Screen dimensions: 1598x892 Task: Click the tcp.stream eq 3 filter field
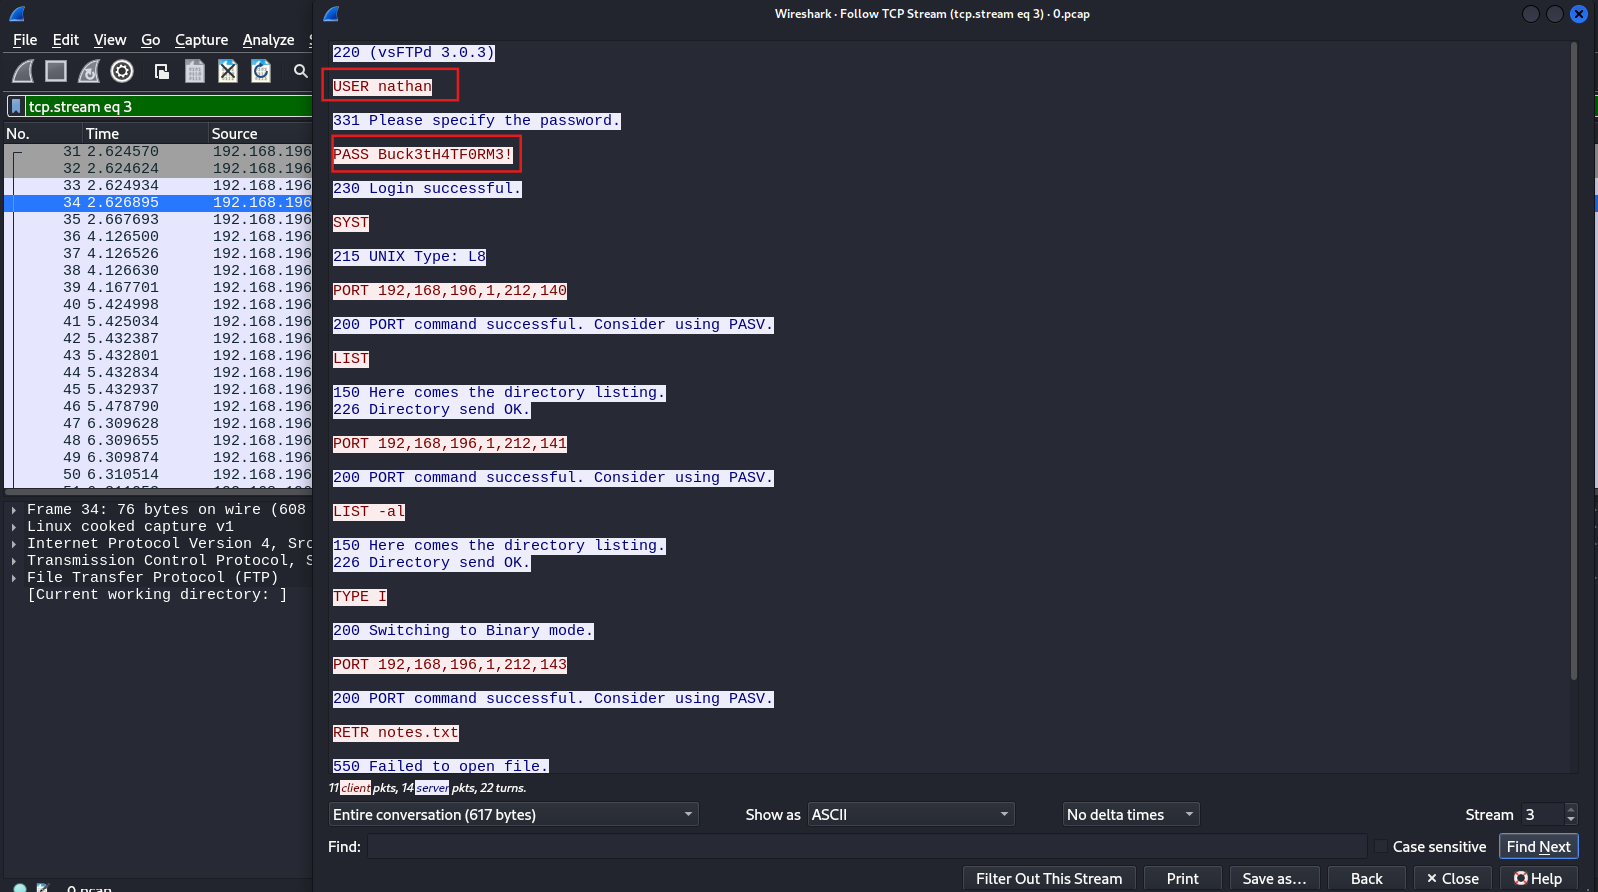[x=168, y=106]
